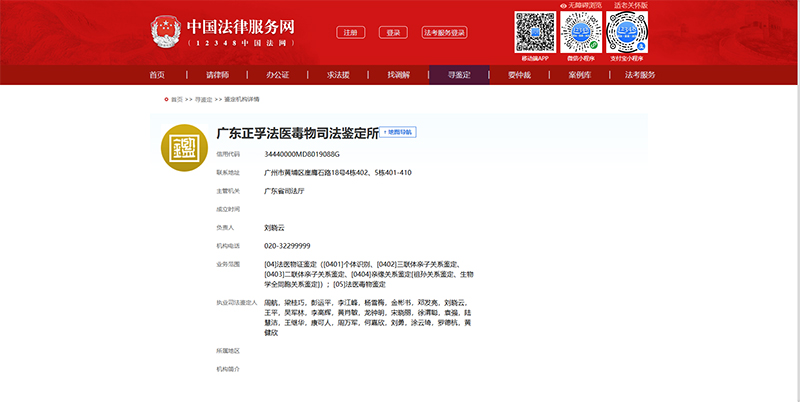
Task: Open the 请律师 navigation tab
Action: tap(217, 75)
